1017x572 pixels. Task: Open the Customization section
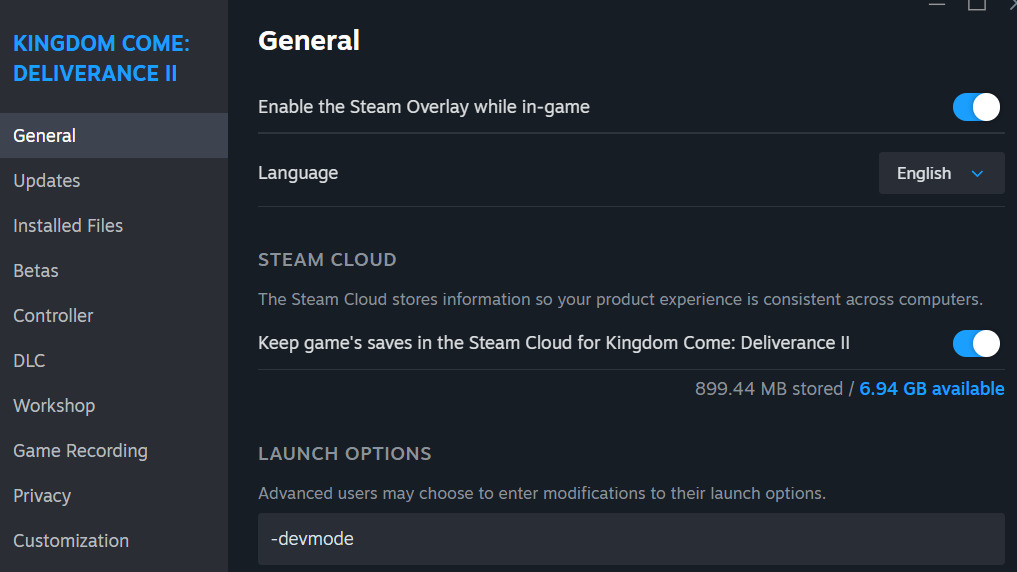point(71,541)
